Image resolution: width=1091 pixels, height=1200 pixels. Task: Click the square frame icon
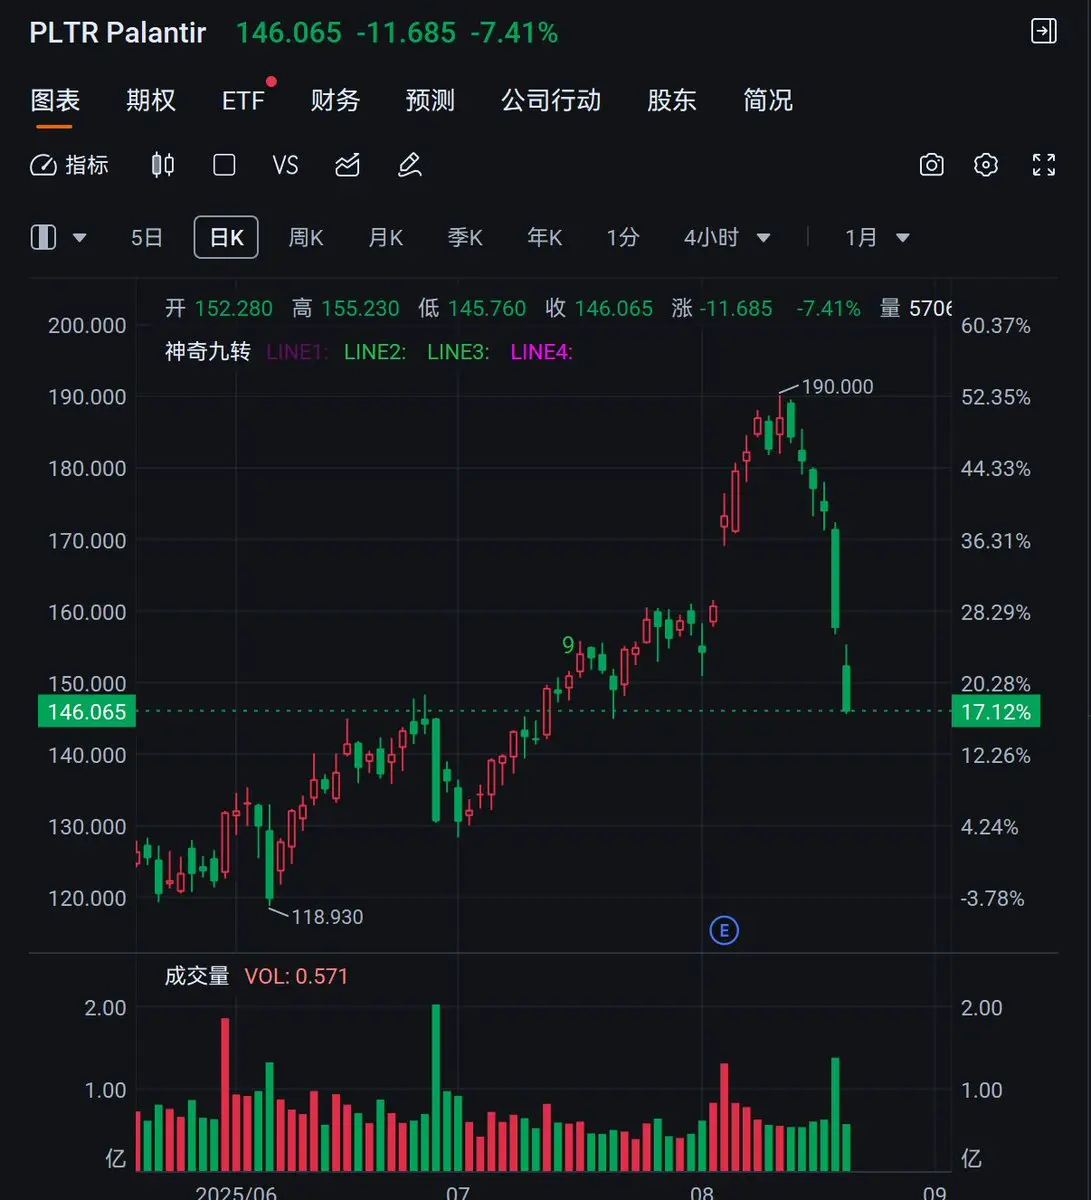(x=225, y=165)
